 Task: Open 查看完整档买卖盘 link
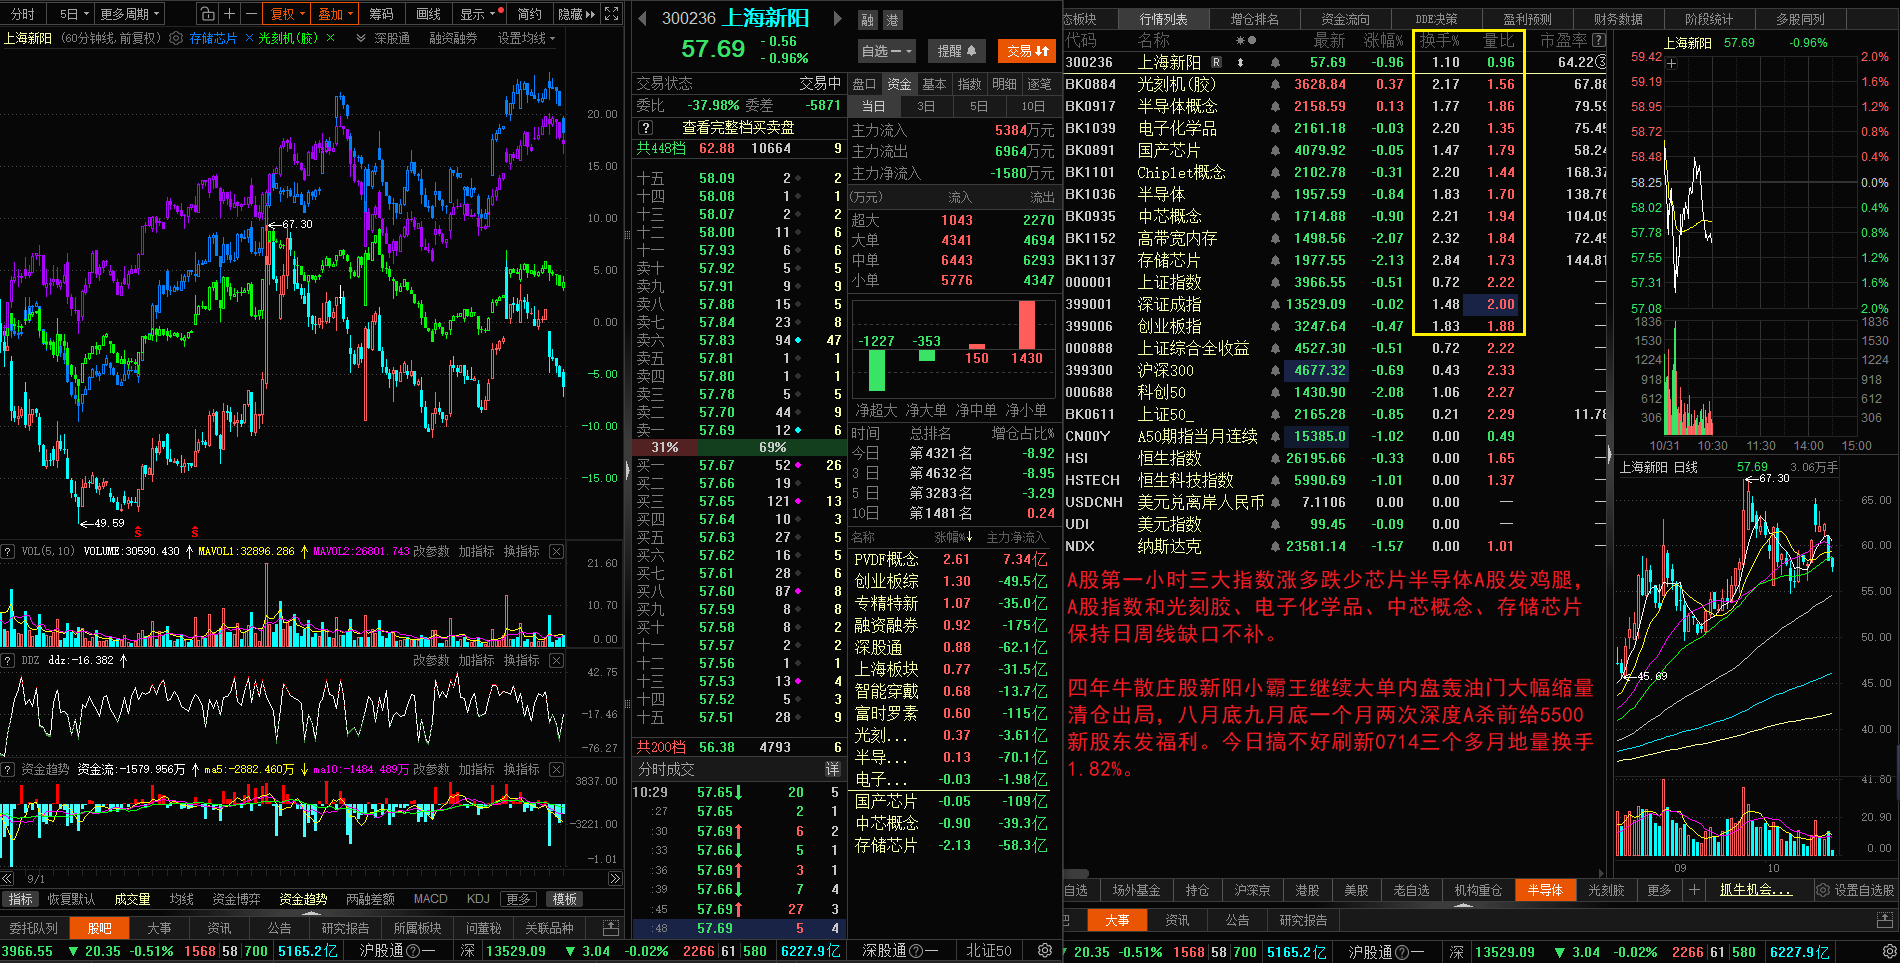[x=738, y=127]
